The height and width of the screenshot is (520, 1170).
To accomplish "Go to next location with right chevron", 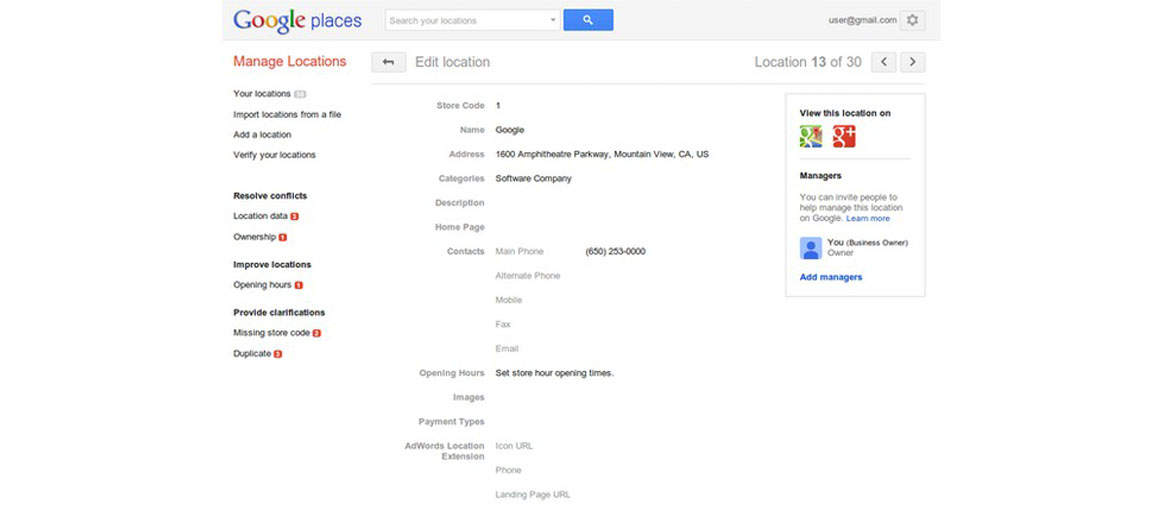I will point(913,63).
